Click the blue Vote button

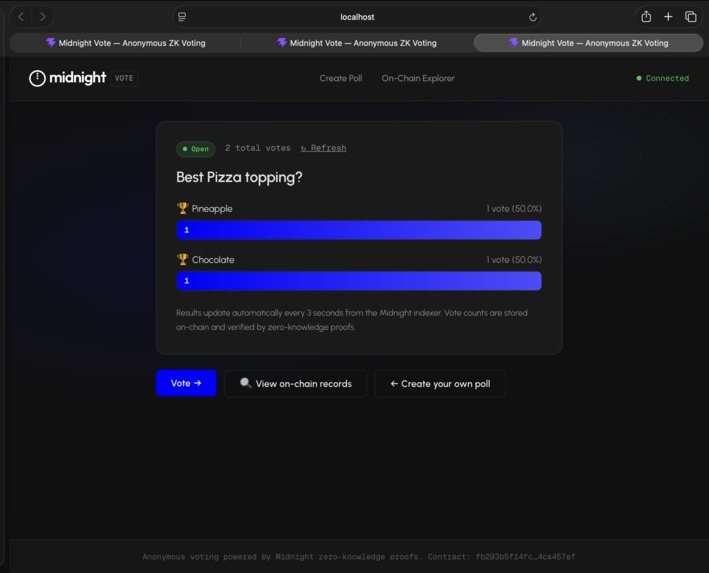point(186,383)
